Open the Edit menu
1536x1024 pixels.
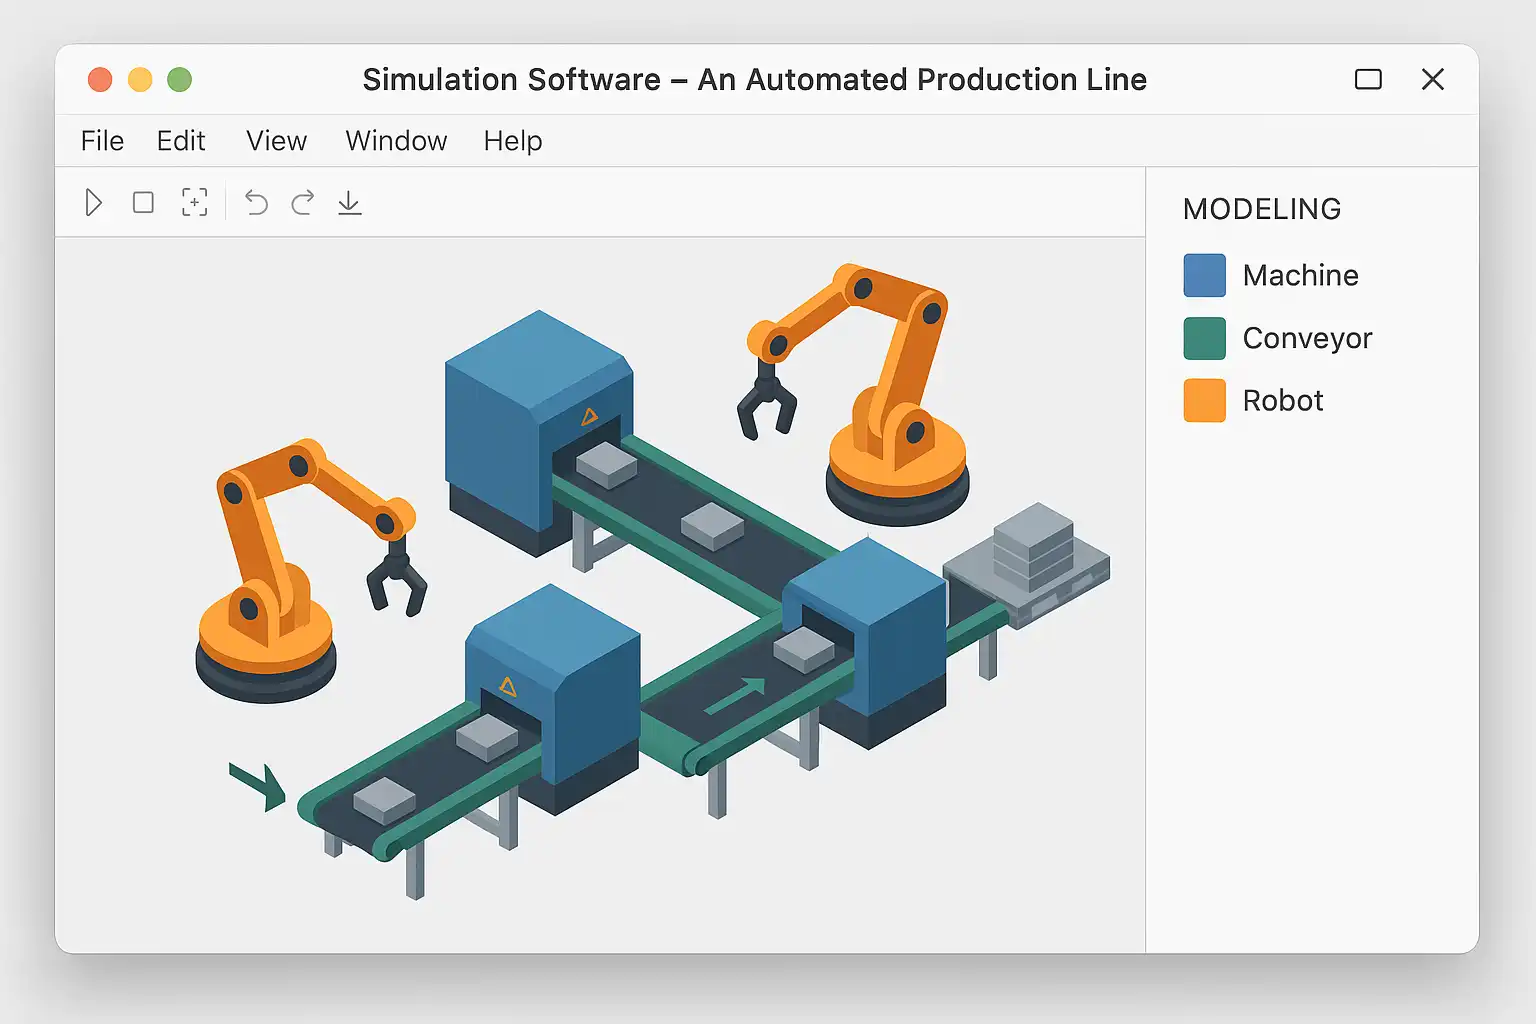pos(181,141)
